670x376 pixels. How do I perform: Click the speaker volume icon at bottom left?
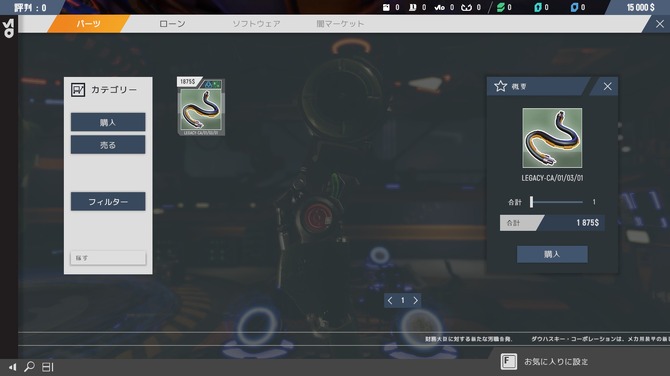[x=12, y=367]
